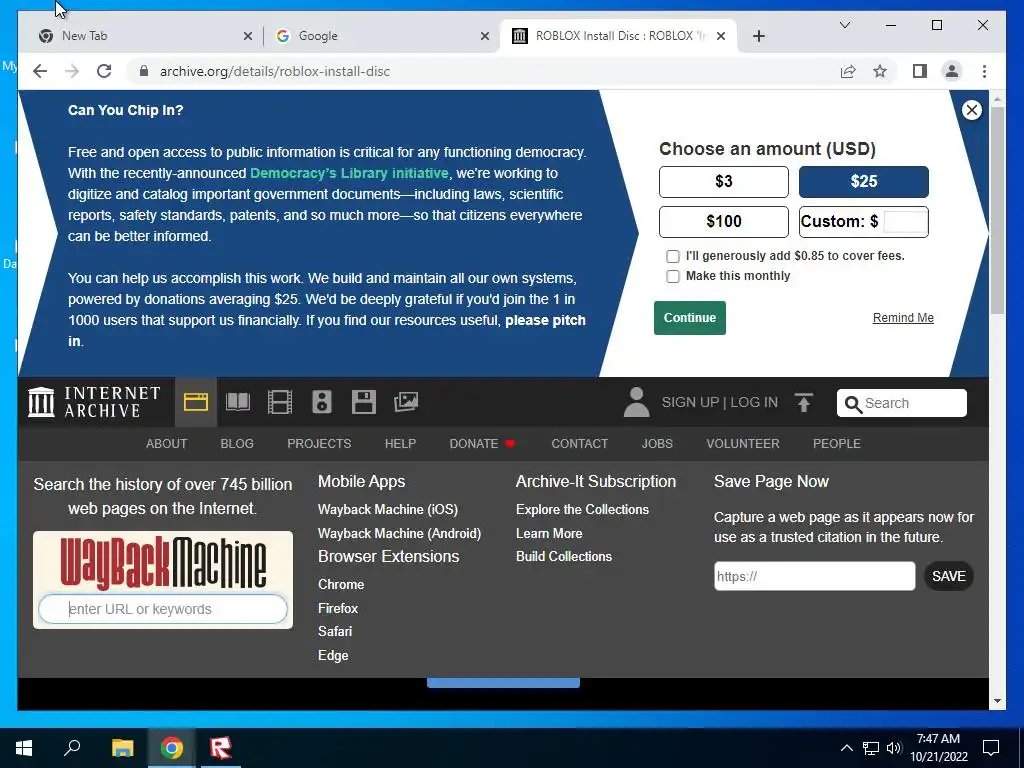Open the Windows Start menu
Screen dimensions: 1024x768
[24, 748]
